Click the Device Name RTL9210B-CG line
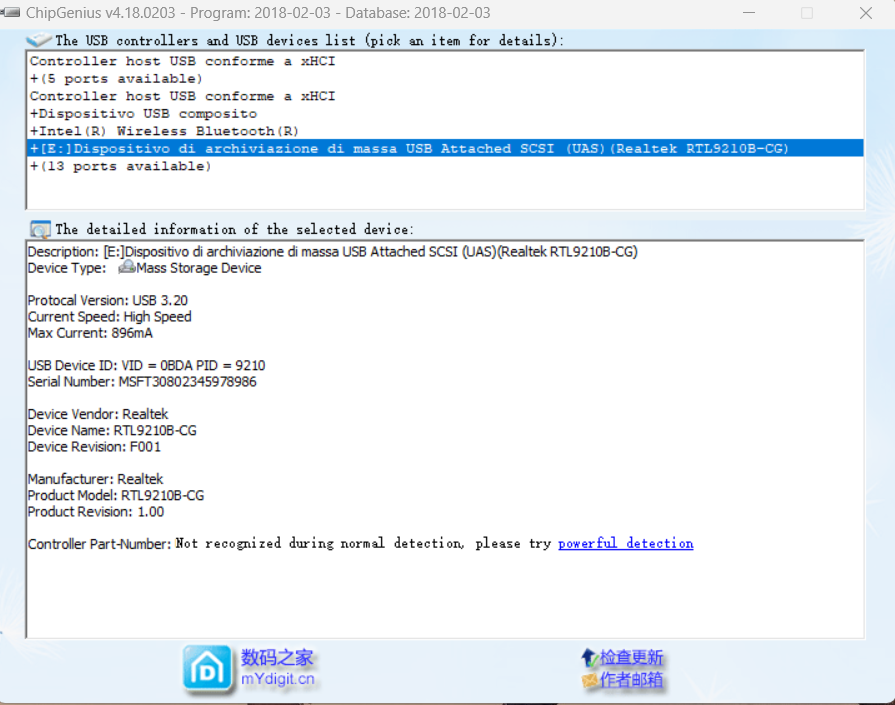Viewport: 895px width, 705px height. [112, 430]
